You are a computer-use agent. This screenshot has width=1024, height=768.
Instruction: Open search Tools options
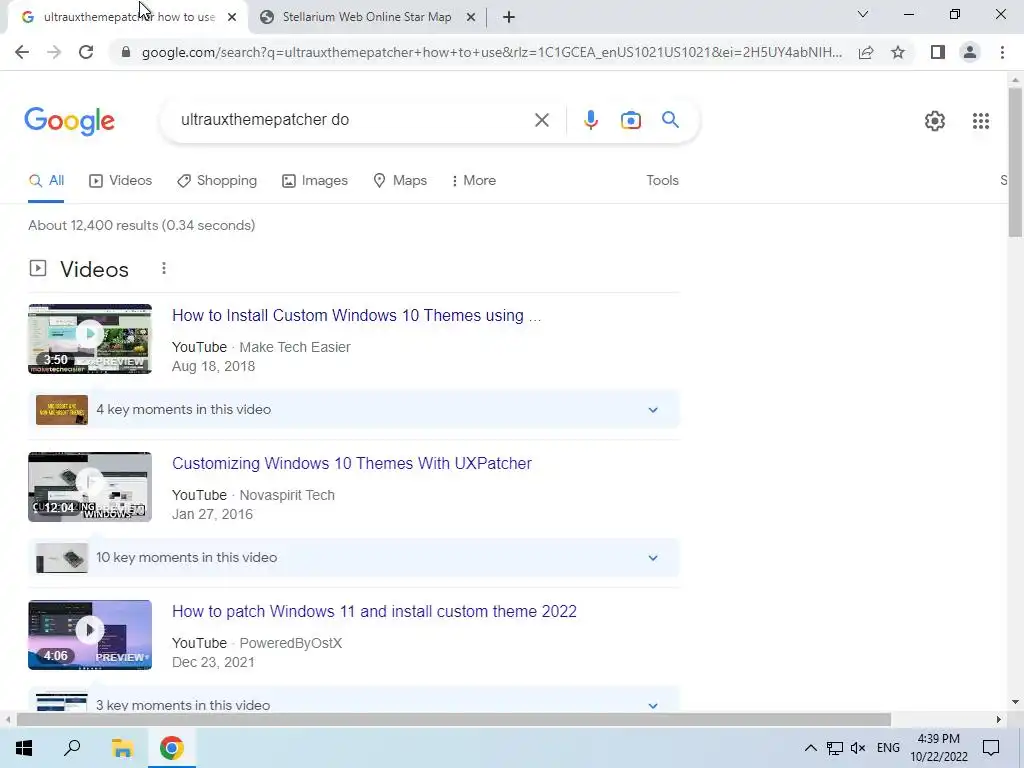pos(662,181)
